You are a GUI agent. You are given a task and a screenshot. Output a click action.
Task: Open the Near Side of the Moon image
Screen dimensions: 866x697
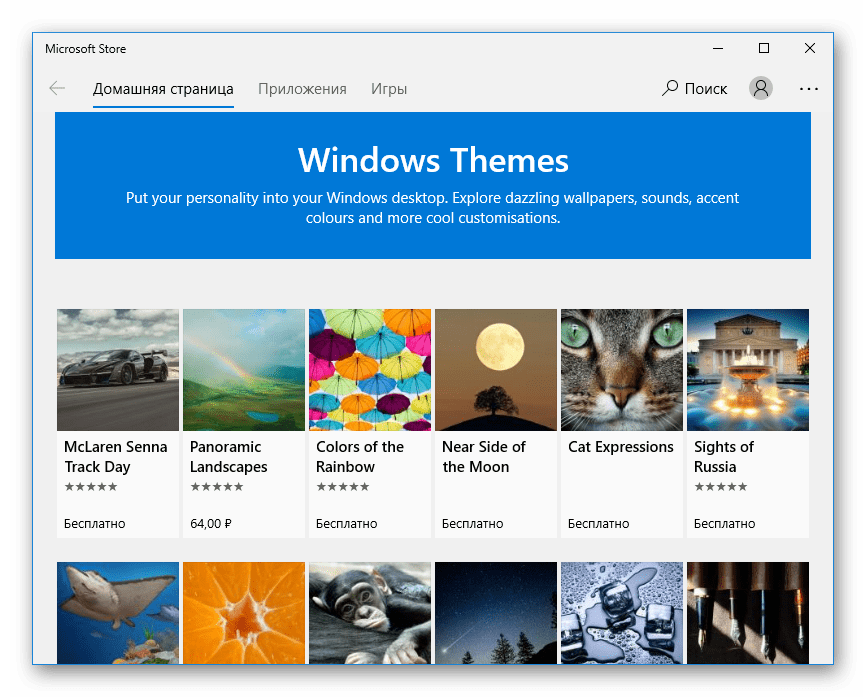pos(496,369)
